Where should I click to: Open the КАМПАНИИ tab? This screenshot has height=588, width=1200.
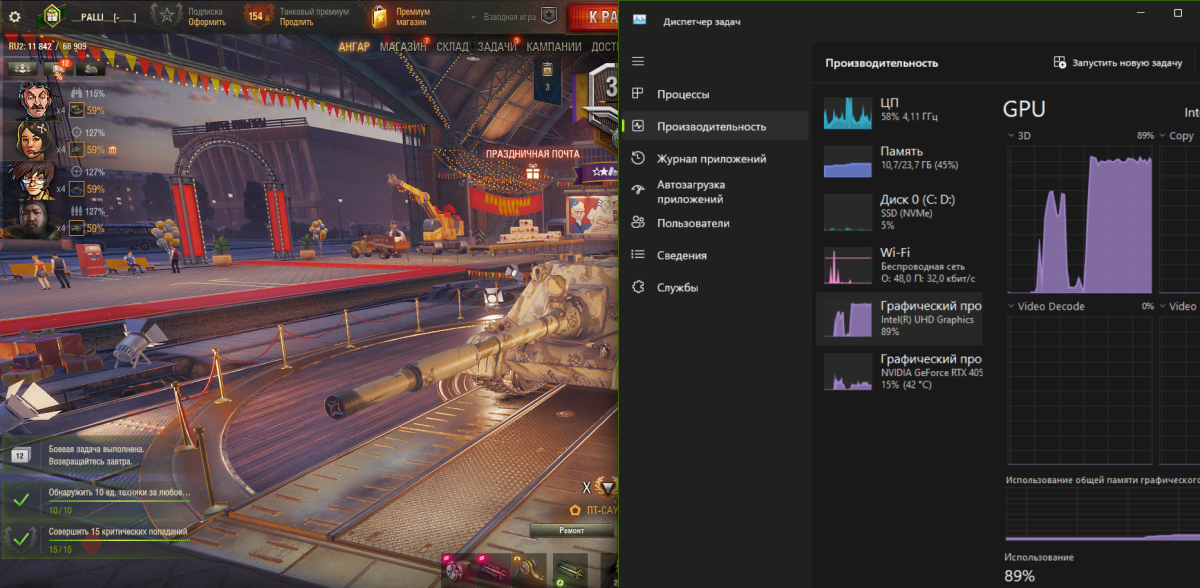554,46
